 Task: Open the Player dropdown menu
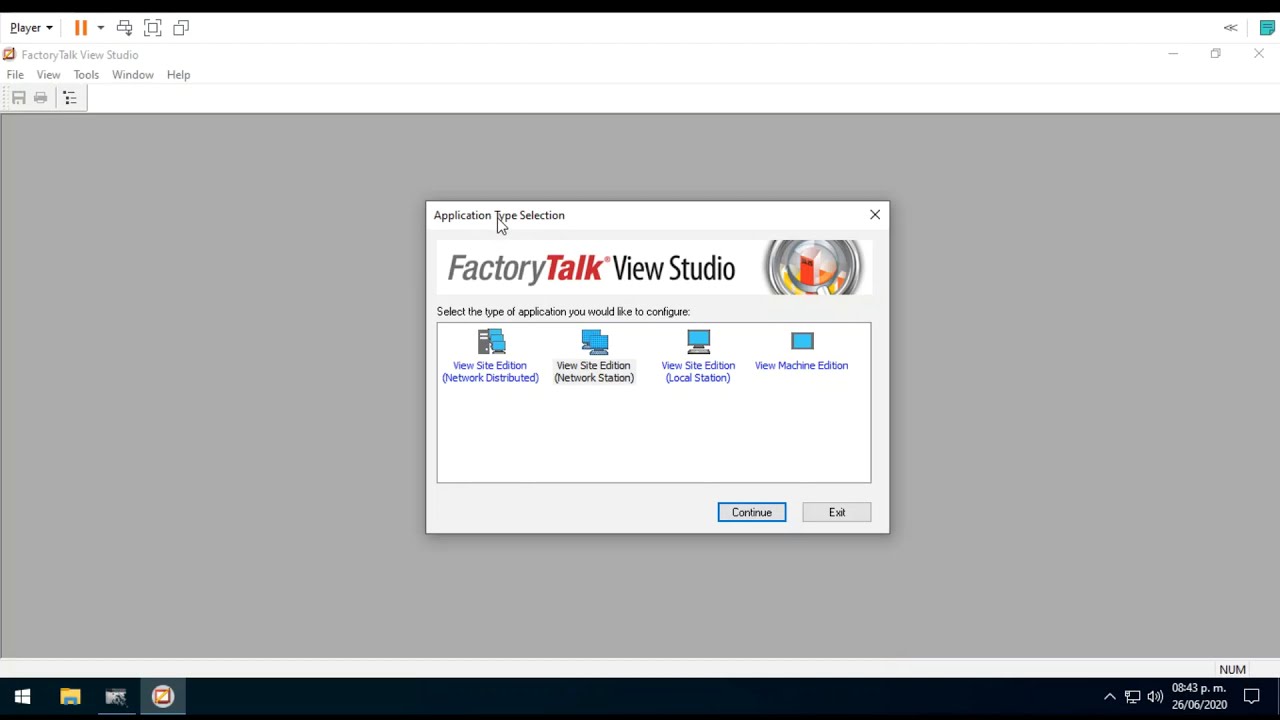pos(31,28)
